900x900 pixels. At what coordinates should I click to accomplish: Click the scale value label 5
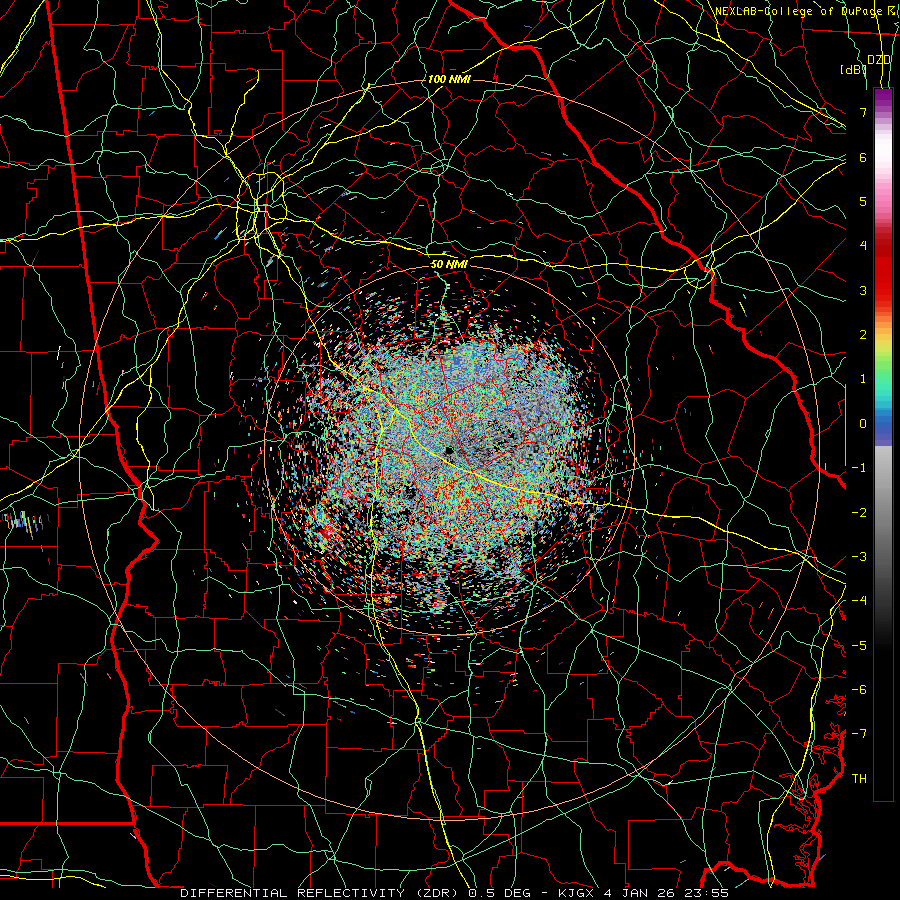[863, 201]
